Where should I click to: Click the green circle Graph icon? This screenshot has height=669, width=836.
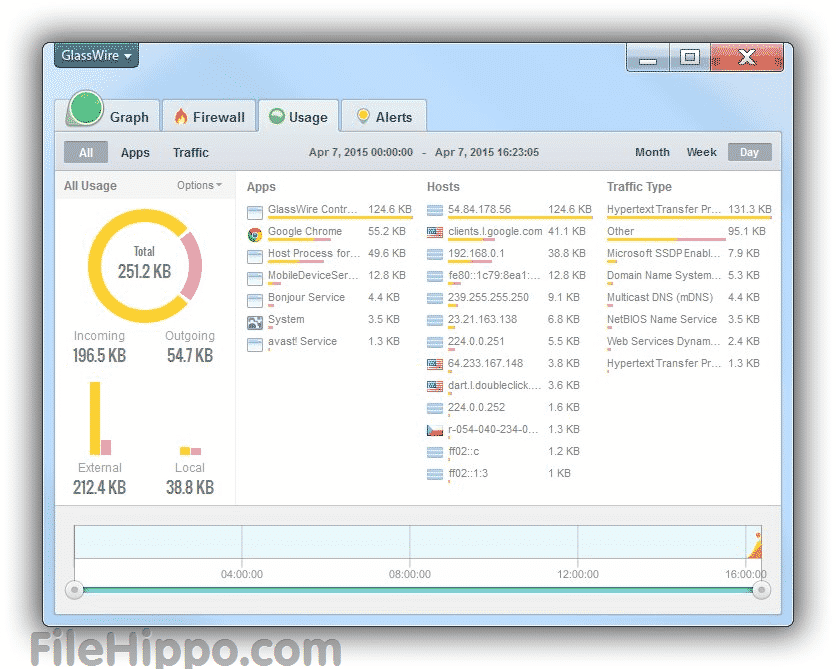86,110
